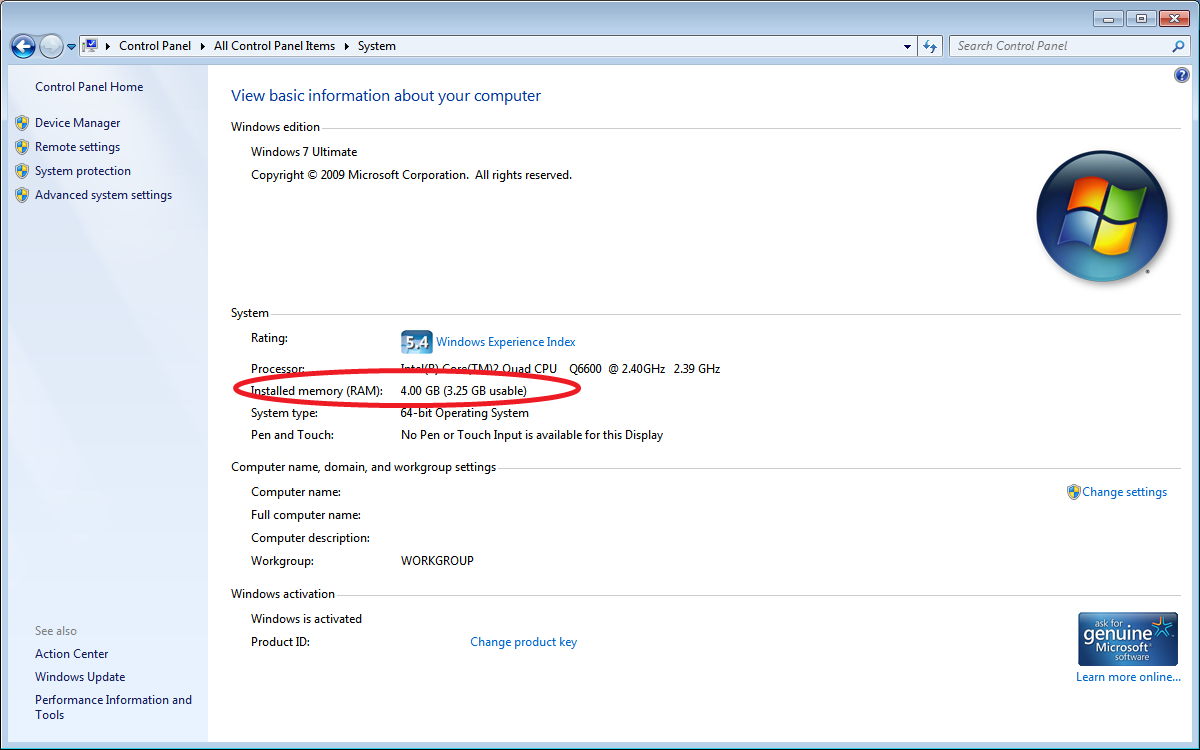The height and width of the screenshot is (750, 1200).
Task: Click the 'WORKGROUP' value
Action: point(437,561)
